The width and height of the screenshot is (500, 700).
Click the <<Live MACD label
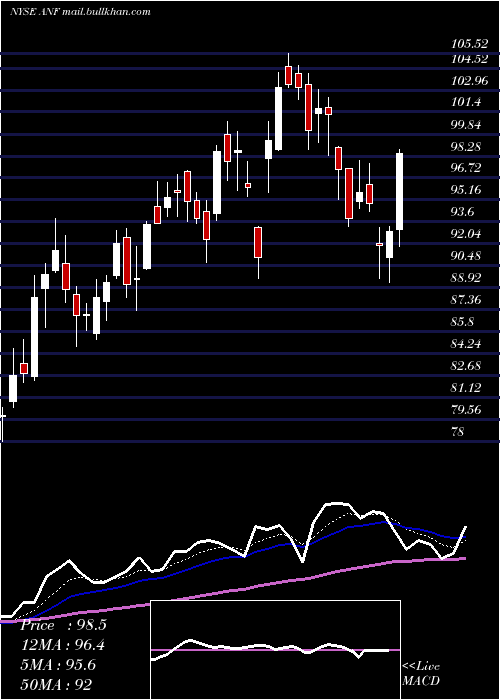pos(421,673)
